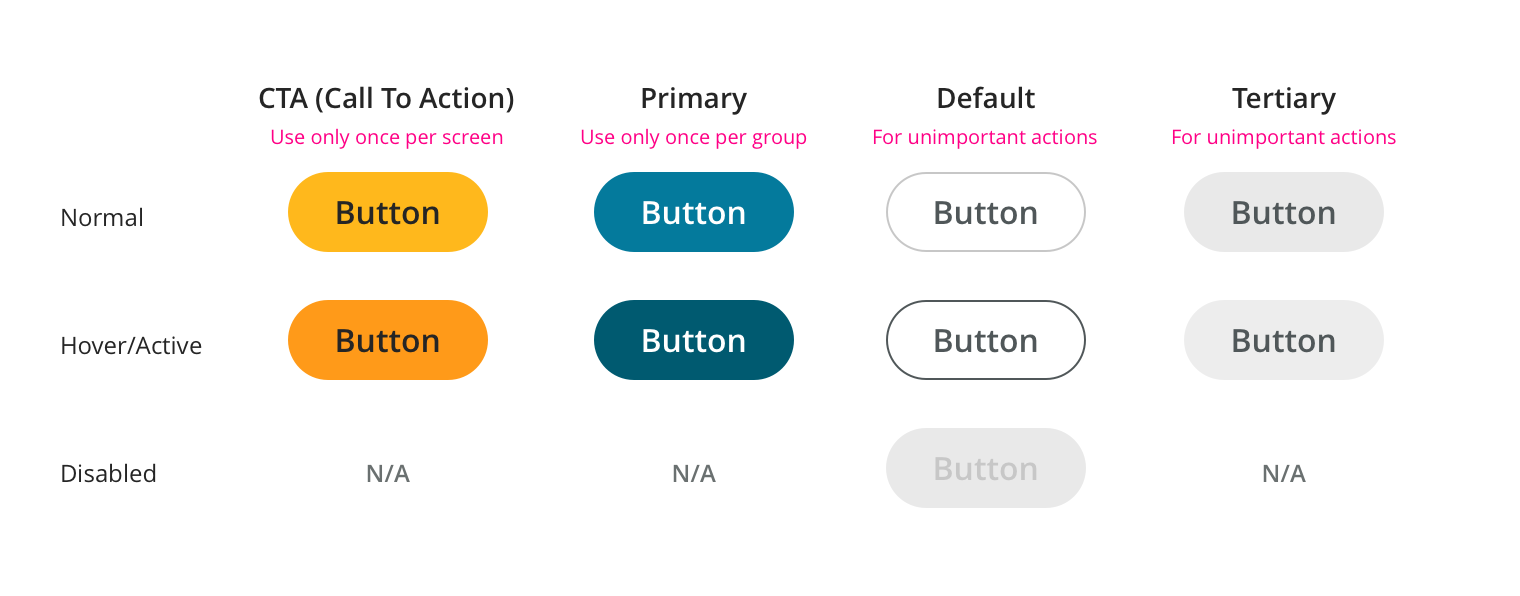
Task: Click the "Use only once per group" note
Action: pos(693,137)
